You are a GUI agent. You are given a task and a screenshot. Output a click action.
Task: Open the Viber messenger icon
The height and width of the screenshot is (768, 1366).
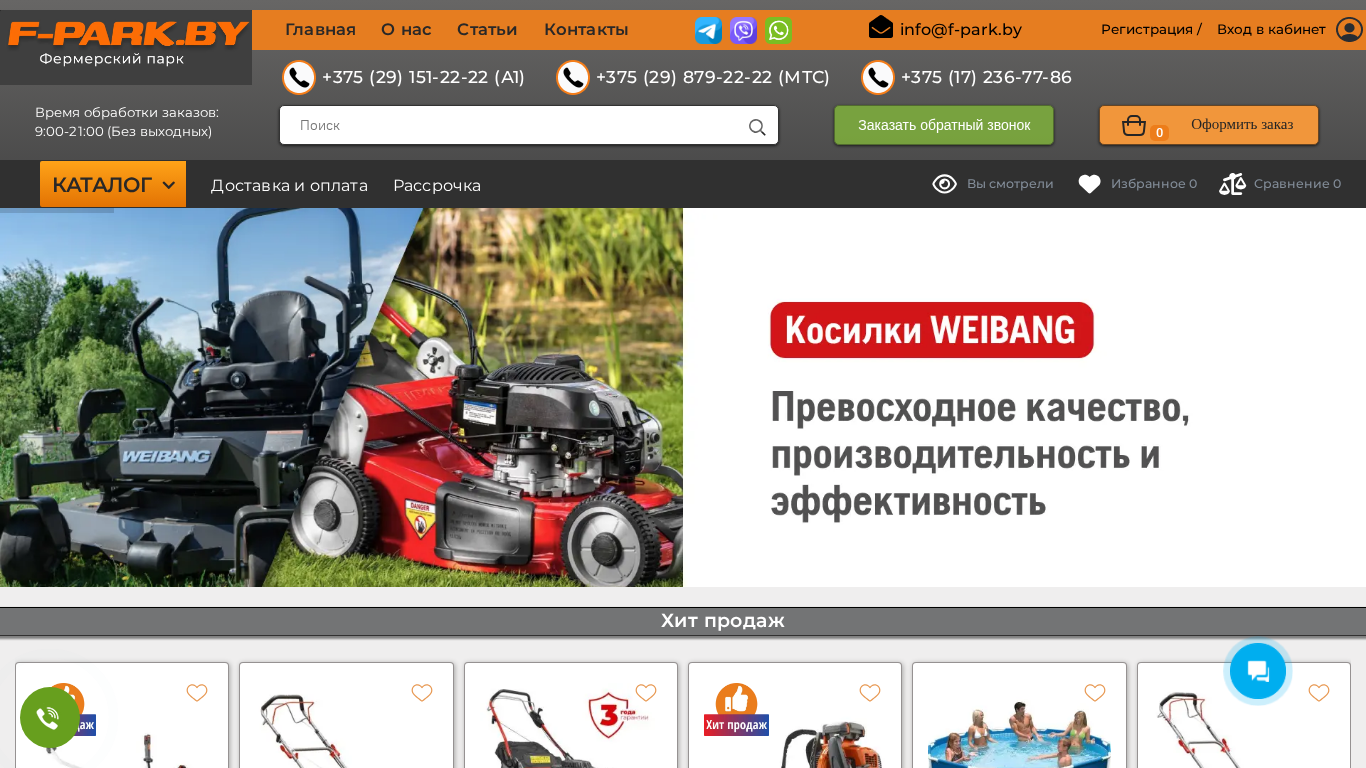(x=743, y=30)
